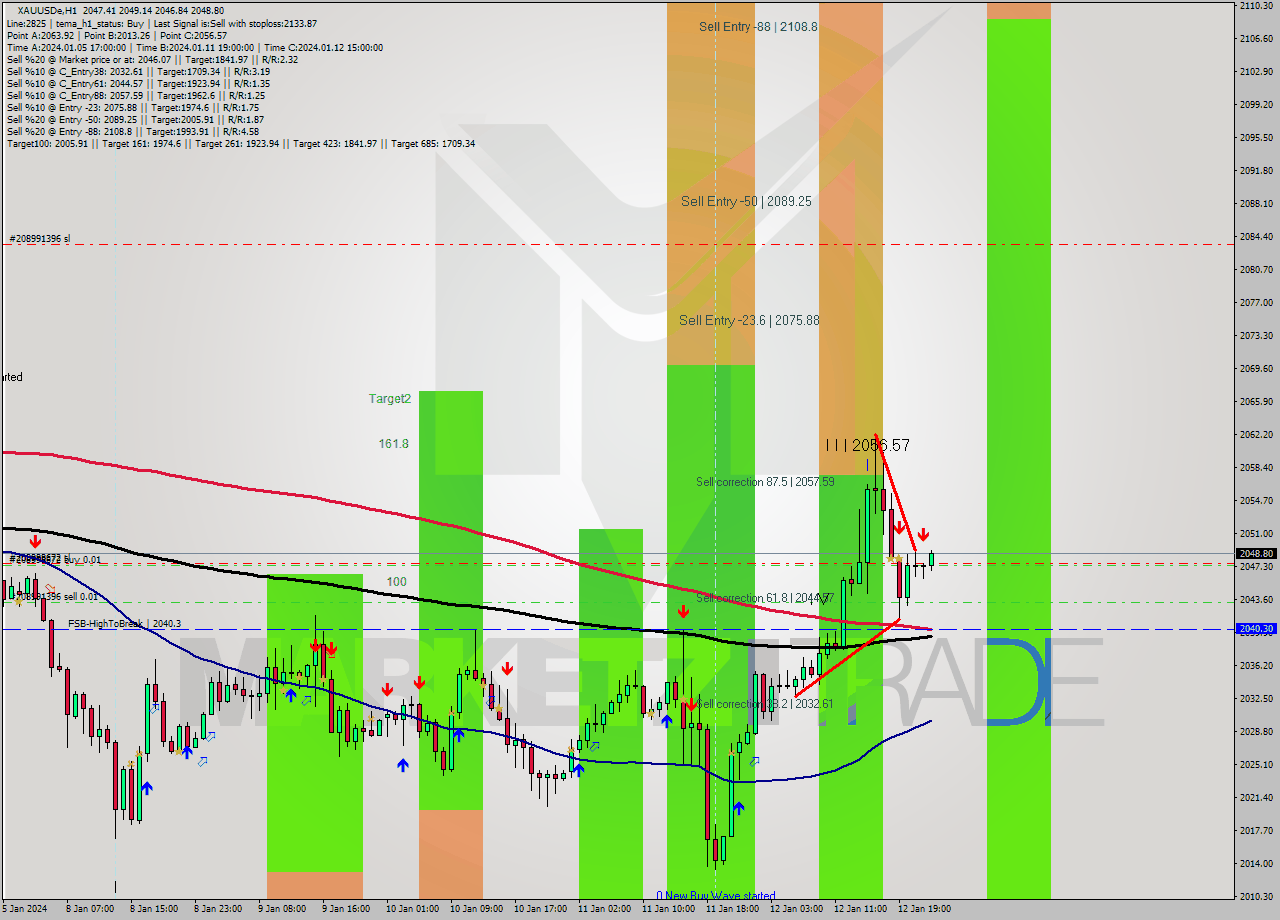The width and height of the screenshot is (1280, 920).
Task: Select the 'Target2' label
Action: pos(390,398)
